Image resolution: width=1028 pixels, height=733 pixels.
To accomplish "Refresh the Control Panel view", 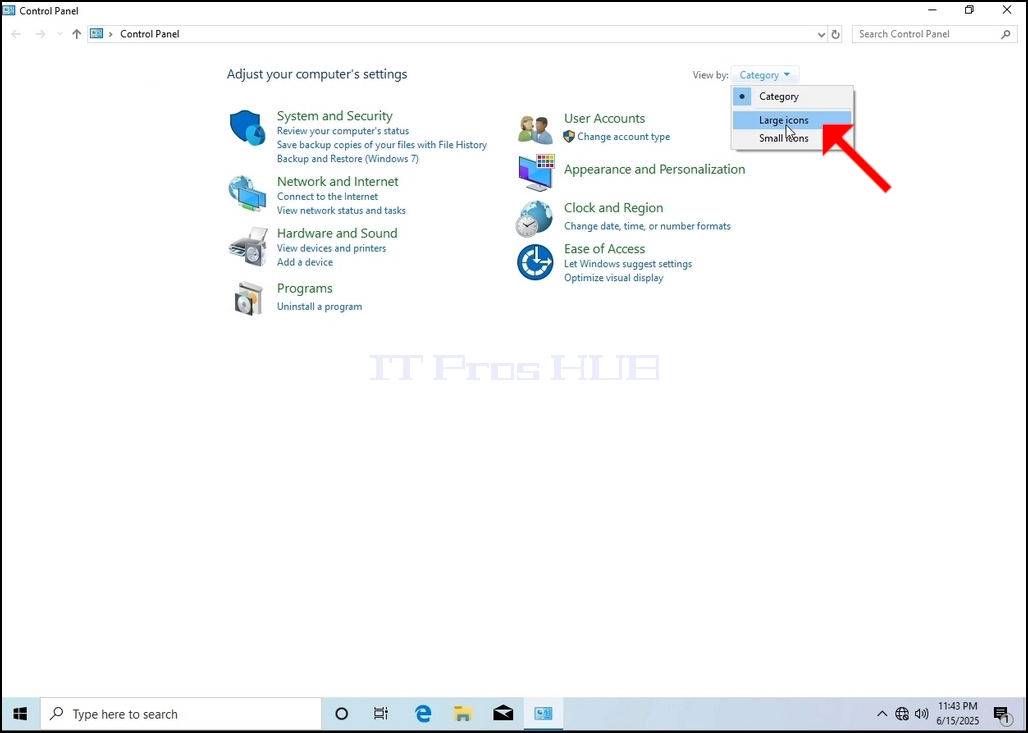I will (835, 34).
